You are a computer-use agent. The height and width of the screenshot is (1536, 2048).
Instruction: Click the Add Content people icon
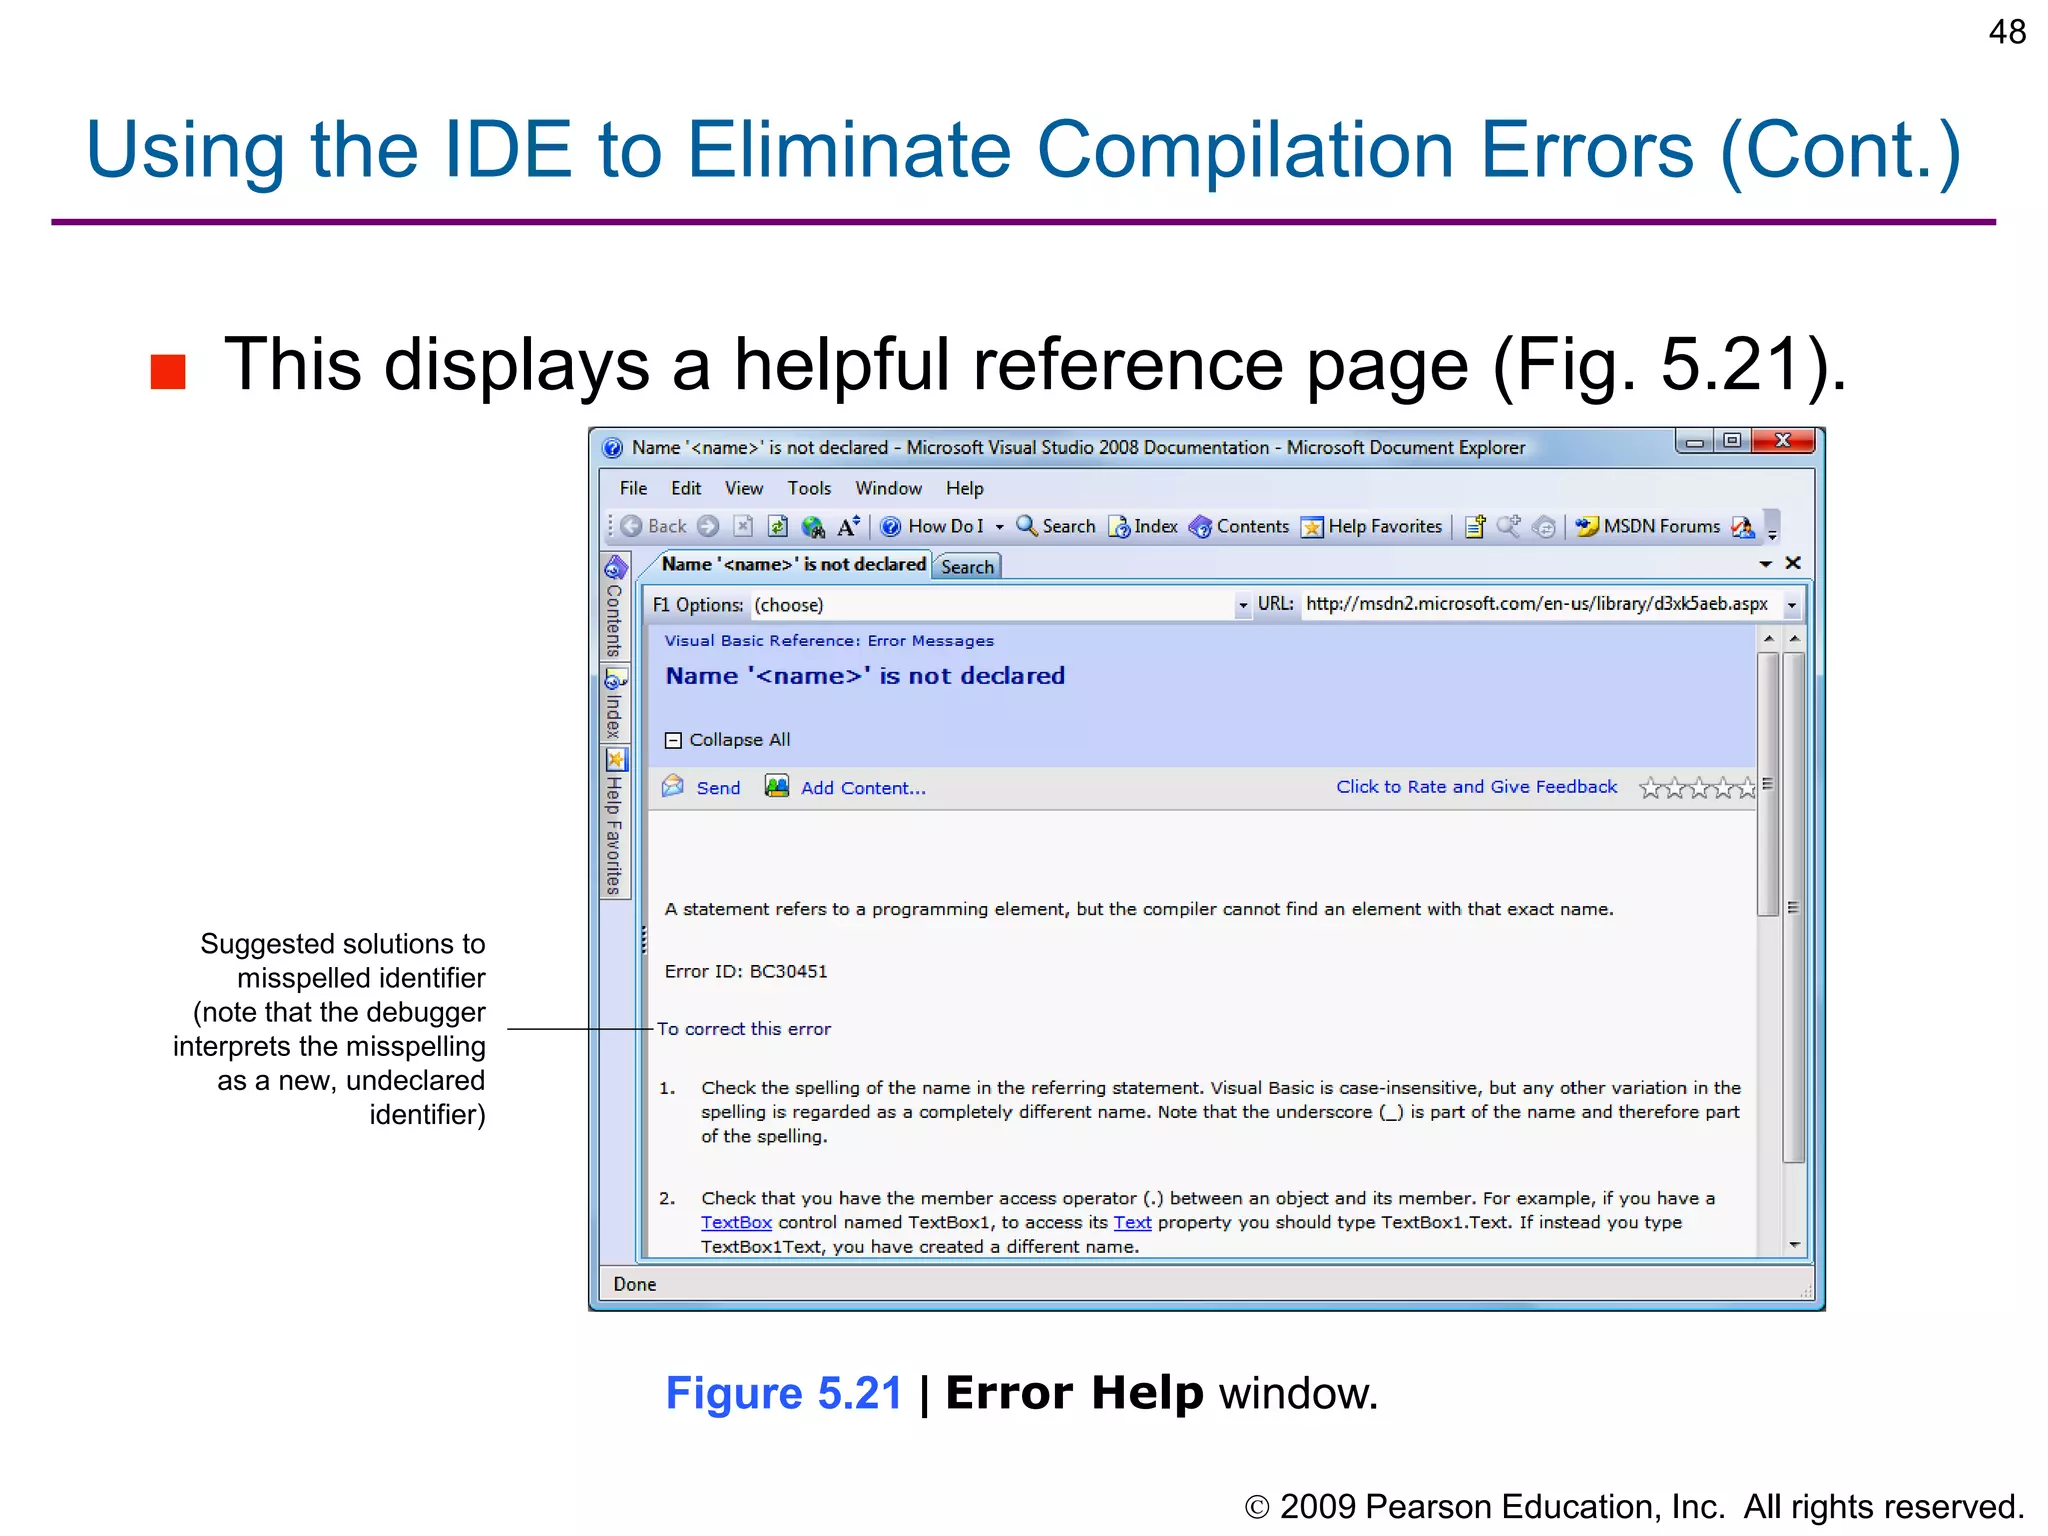click(x=777, y=786)
